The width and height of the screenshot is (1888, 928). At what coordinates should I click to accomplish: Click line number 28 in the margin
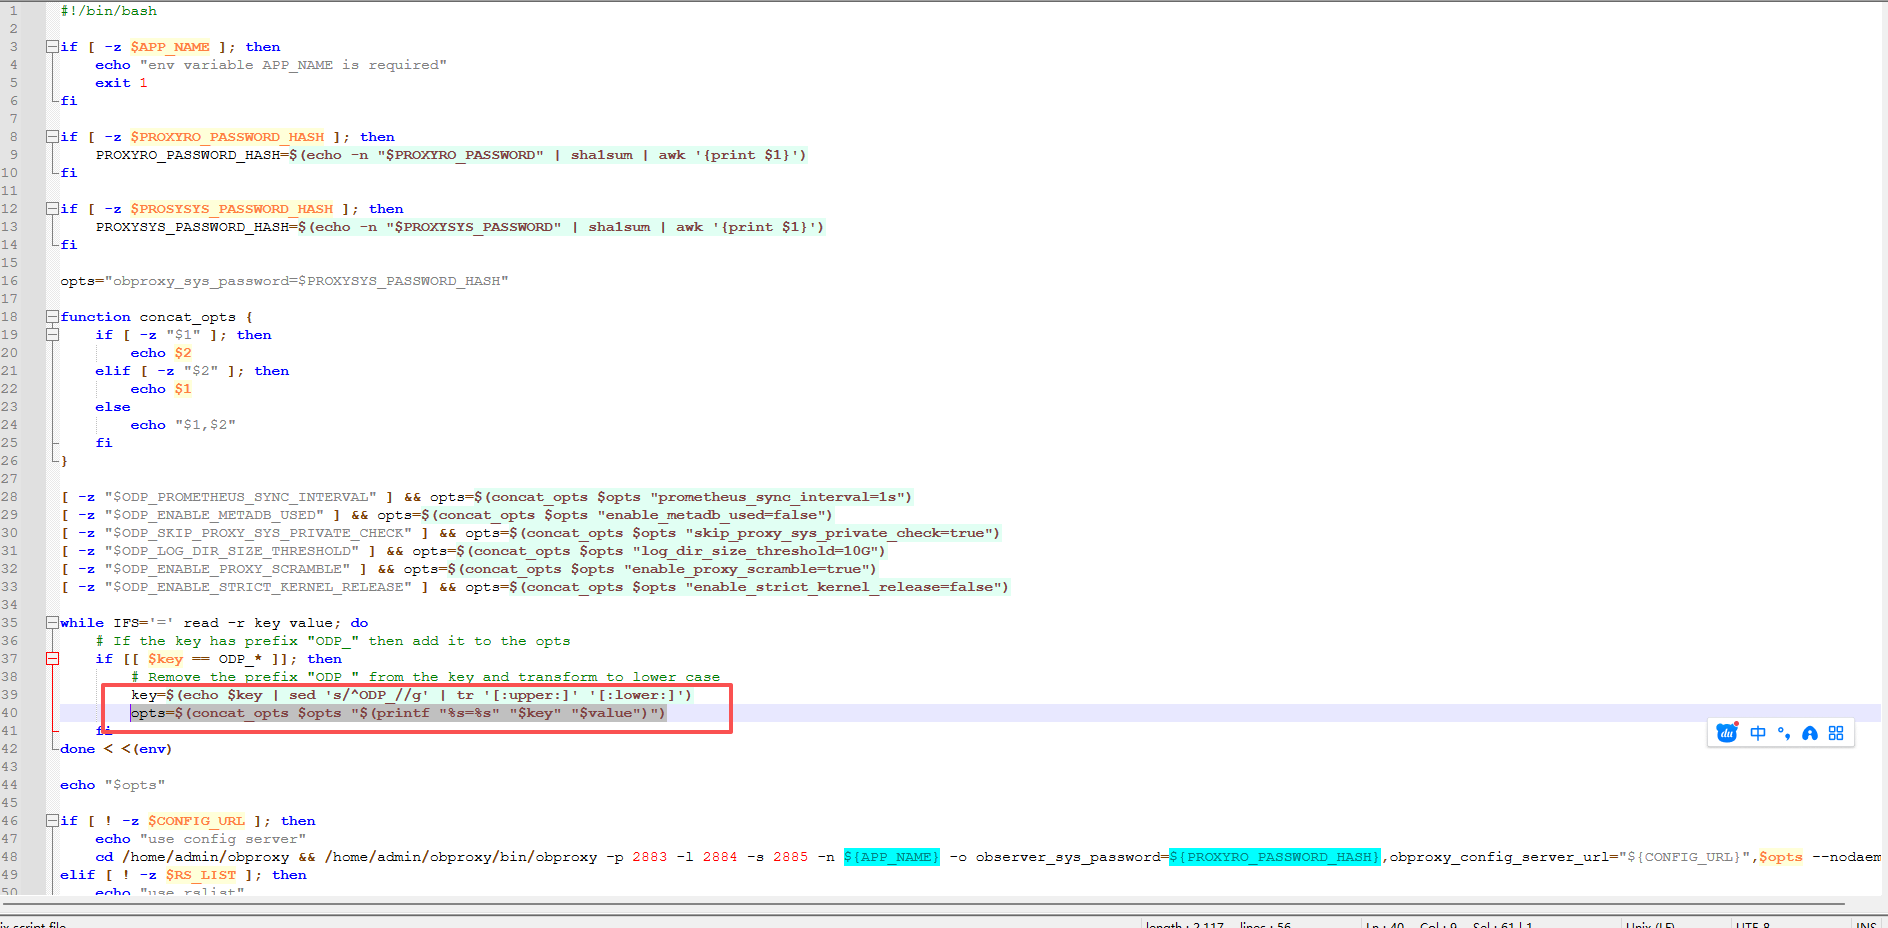[10, 497]
